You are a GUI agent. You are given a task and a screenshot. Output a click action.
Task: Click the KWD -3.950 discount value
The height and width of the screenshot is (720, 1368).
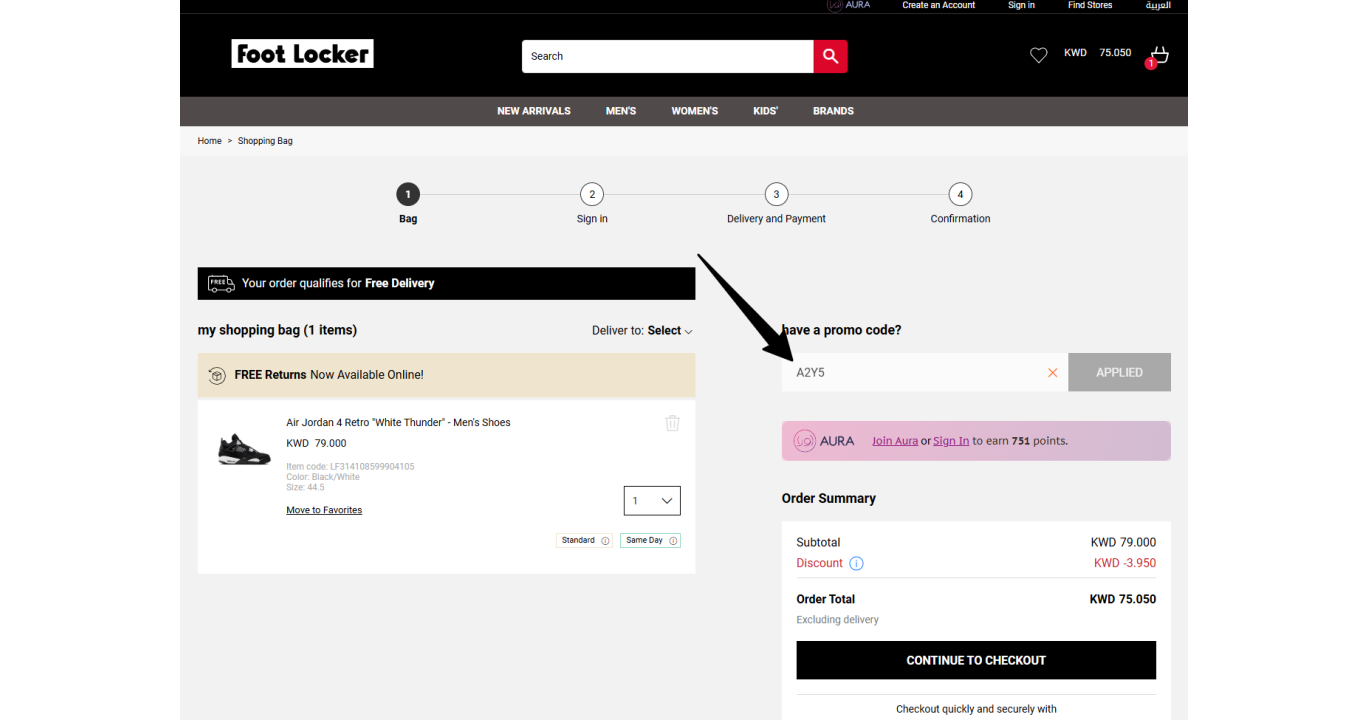1125,563
